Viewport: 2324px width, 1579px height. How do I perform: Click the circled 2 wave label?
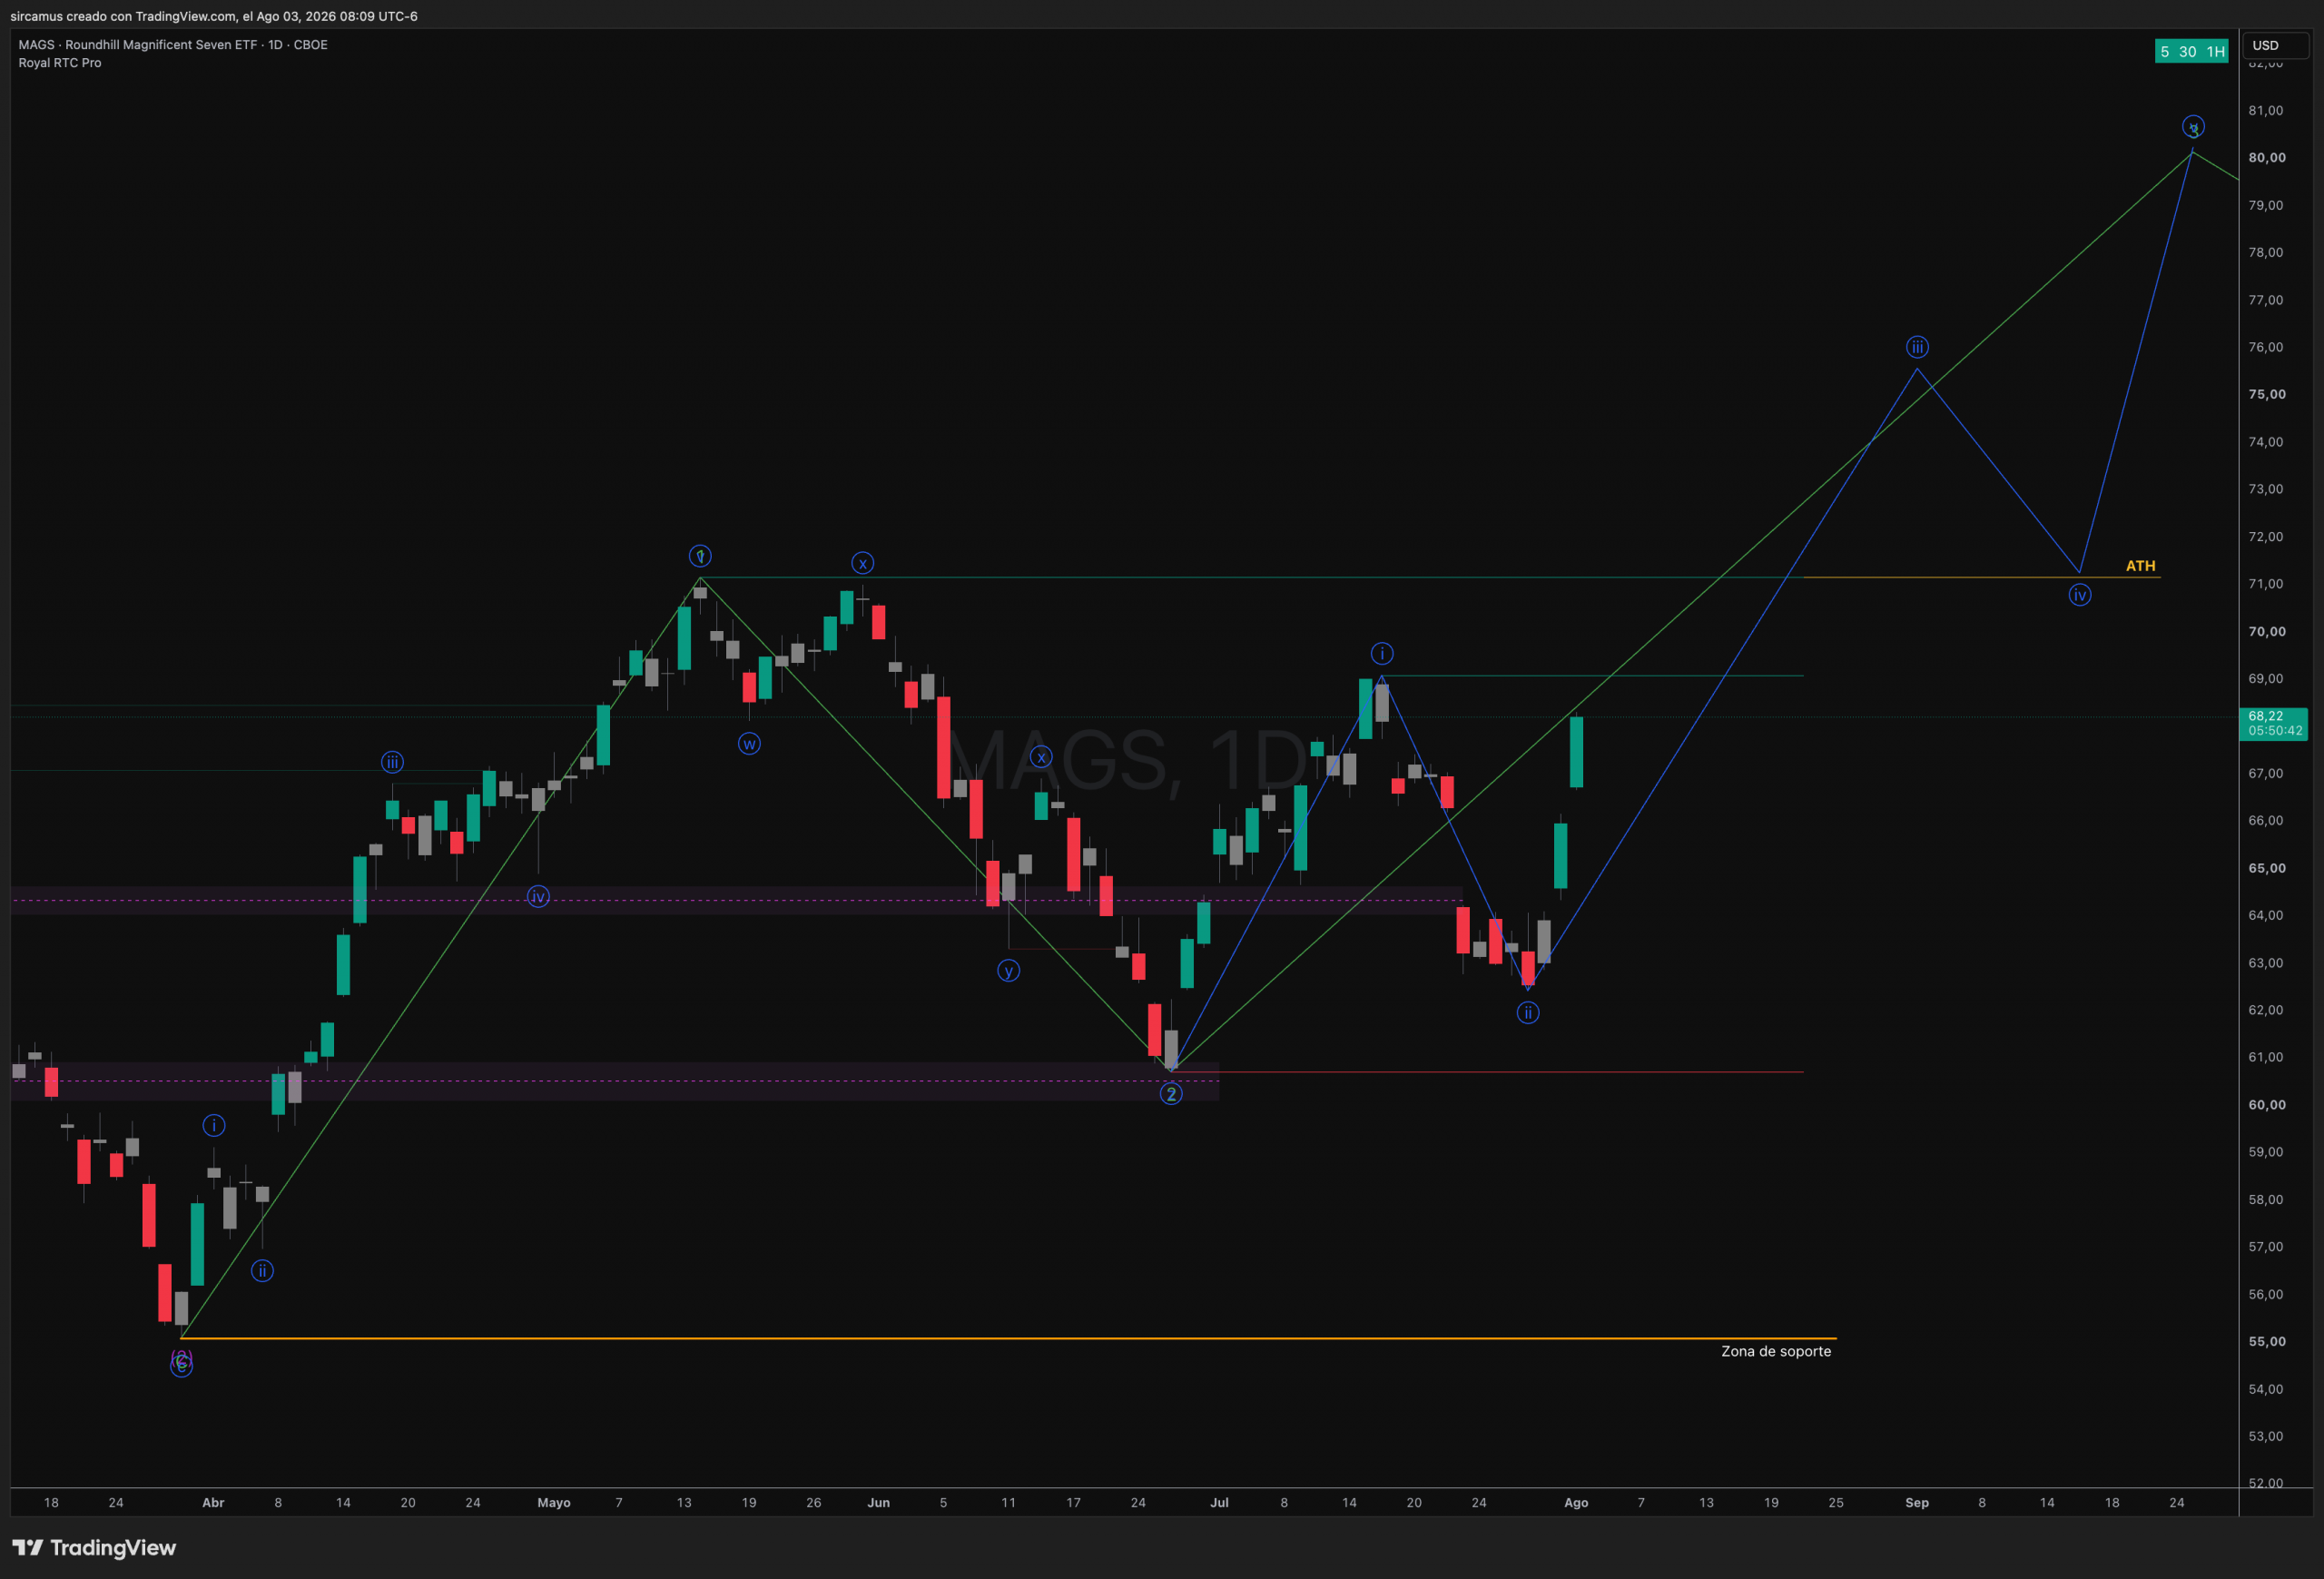(1171, 1094)
